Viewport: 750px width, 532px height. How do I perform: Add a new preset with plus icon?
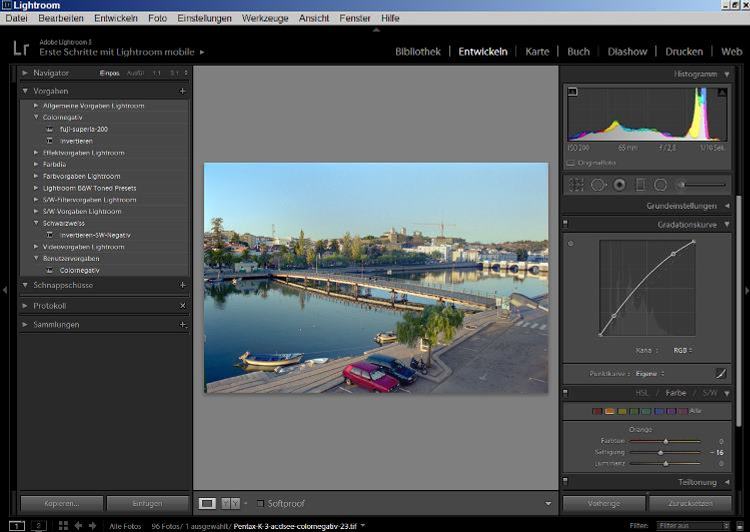coord(182,91)
